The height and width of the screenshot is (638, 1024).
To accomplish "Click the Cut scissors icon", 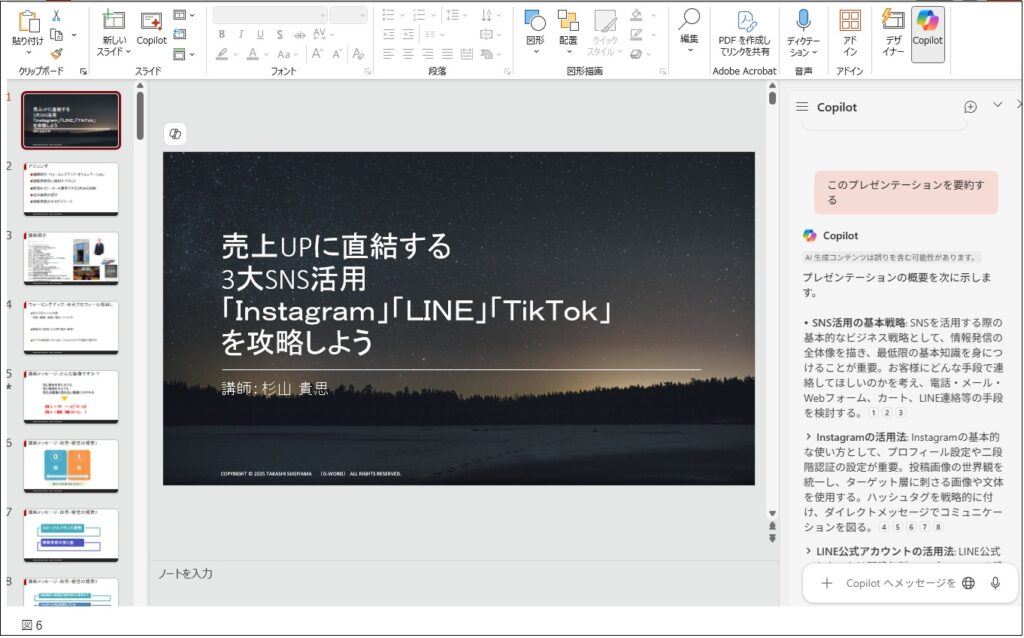I will [56, 15].
